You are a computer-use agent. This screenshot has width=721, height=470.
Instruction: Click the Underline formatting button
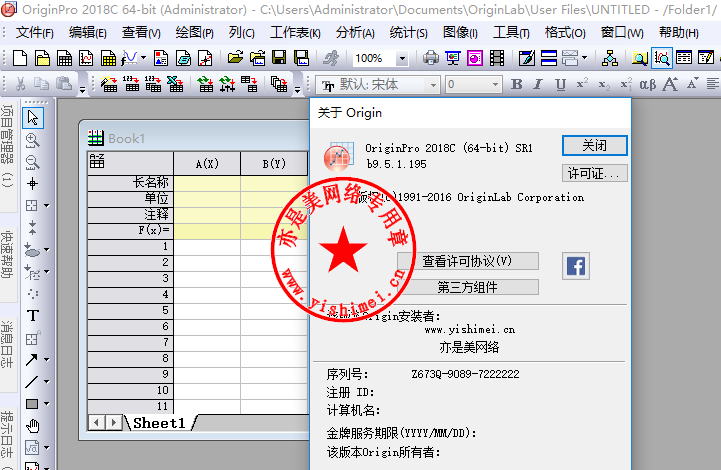click(x=560, y=84)
